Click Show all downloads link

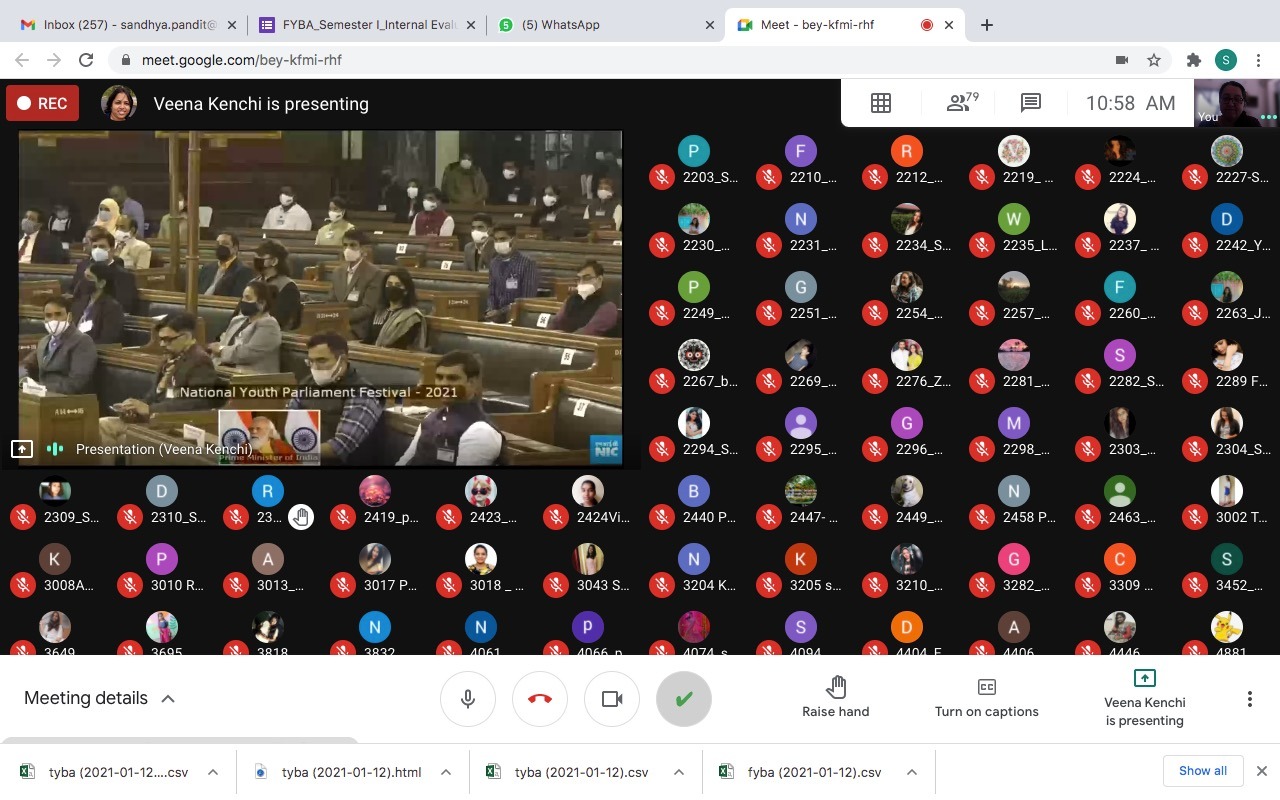tap(1202, 770)
